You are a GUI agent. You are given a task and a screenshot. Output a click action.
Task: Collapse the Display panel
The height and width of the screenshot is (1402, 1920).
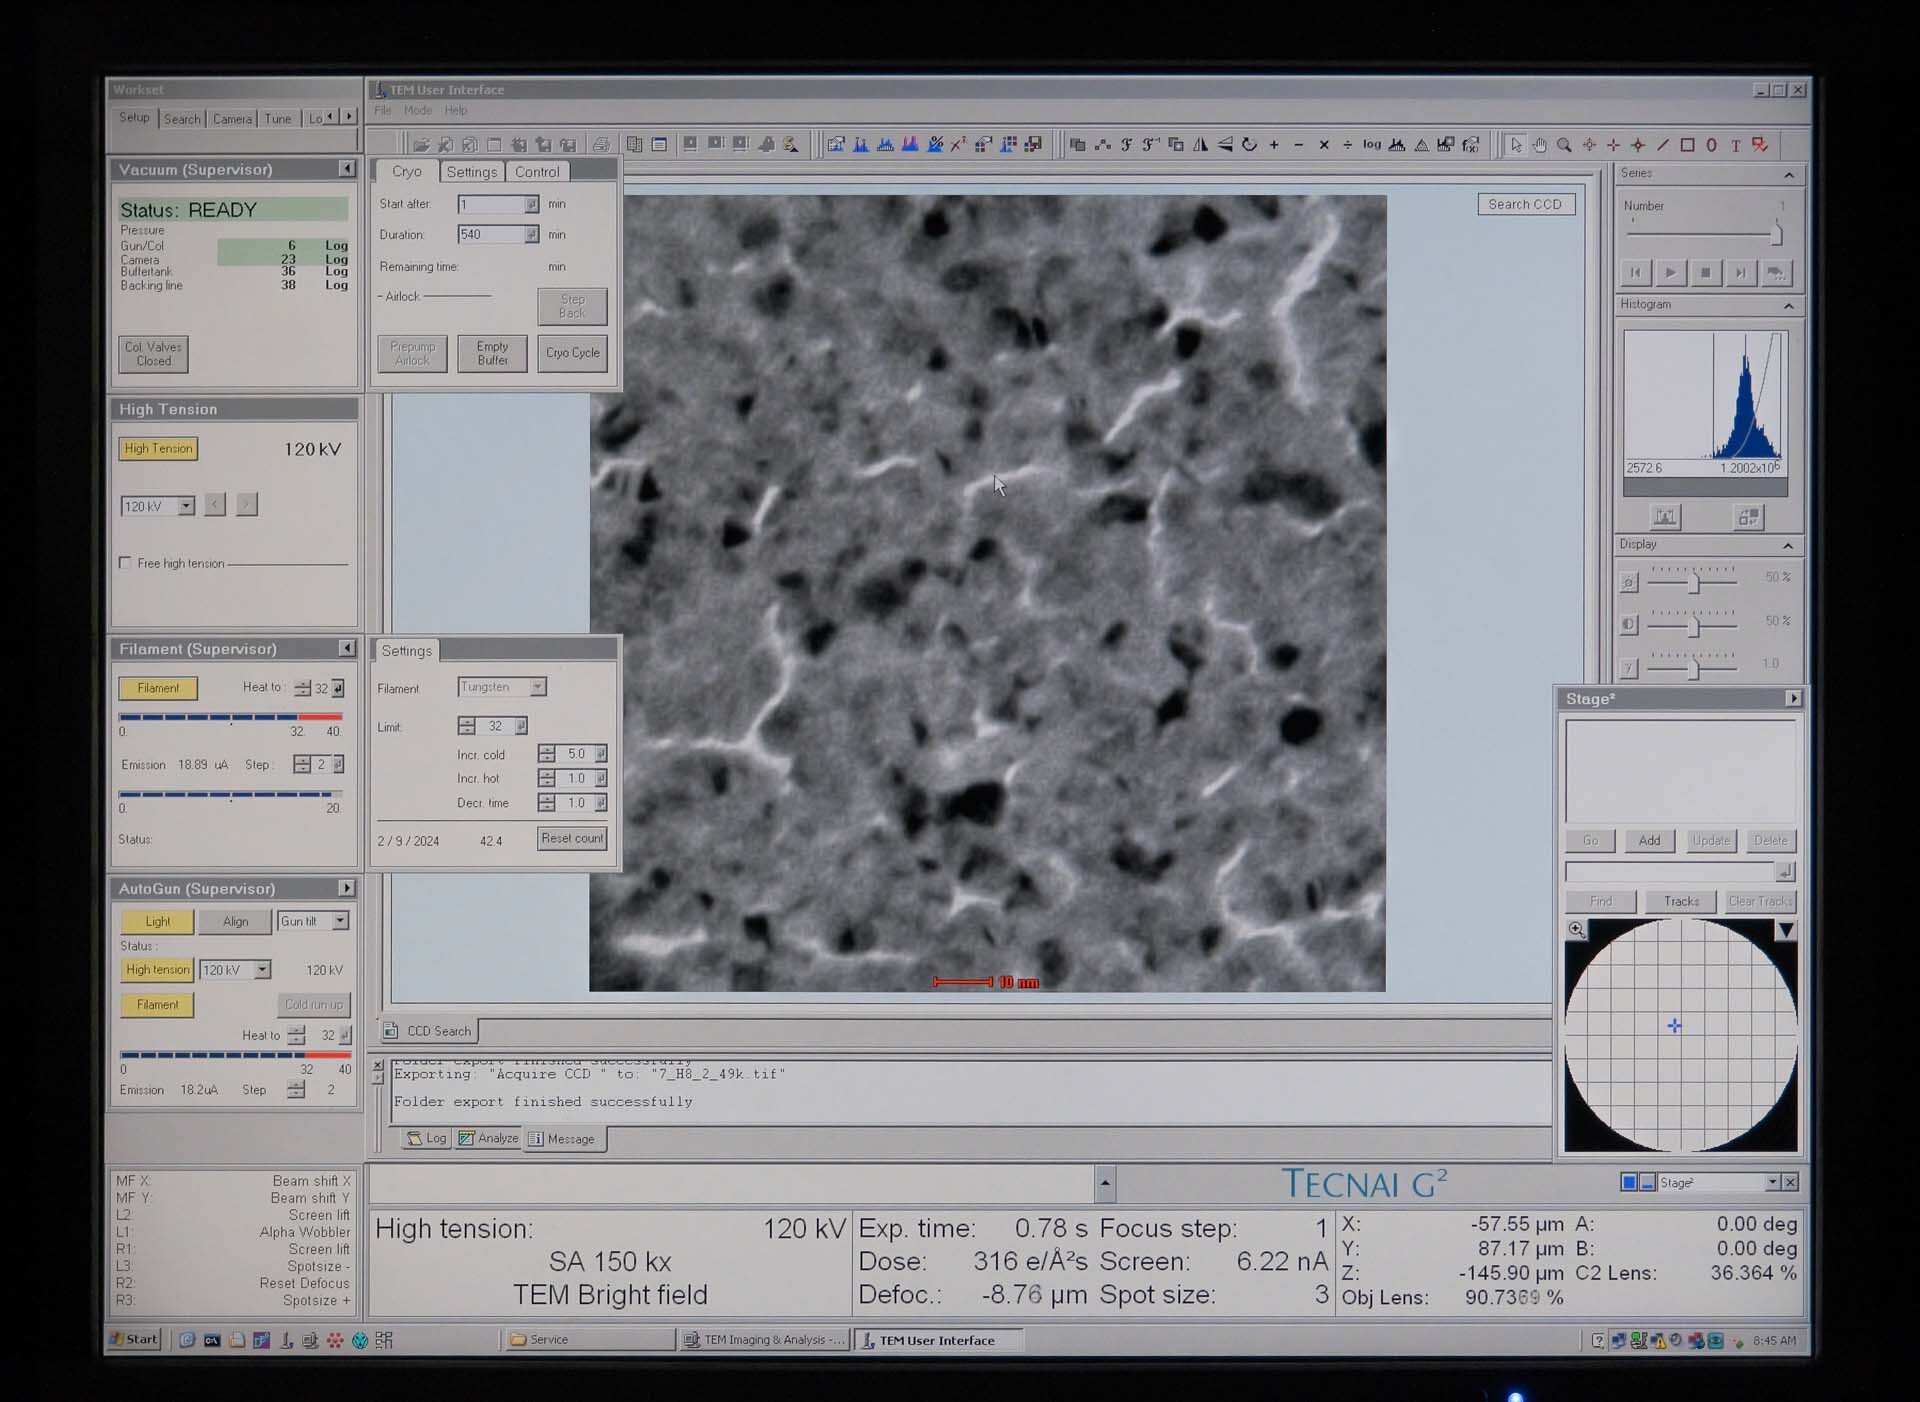[1789, 545]
